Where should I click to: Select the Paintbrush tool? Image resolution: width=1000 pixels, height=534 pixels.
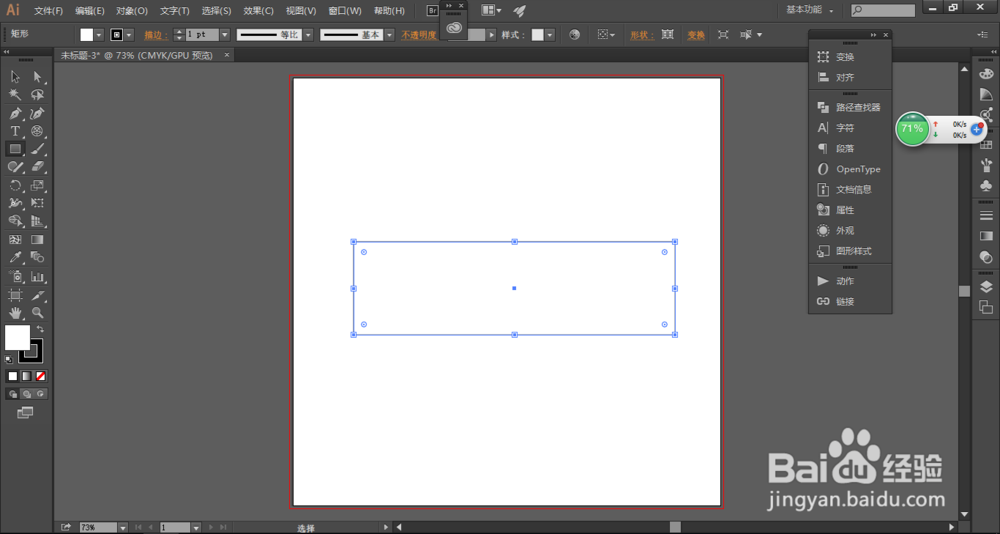coord(38,149)
